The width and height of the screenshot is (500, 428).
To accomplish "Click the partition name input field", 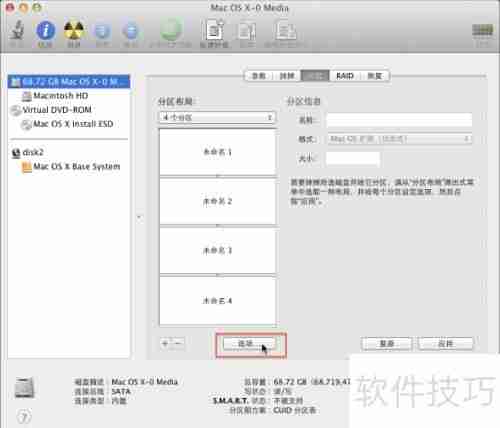I will (x=399, y=120).
